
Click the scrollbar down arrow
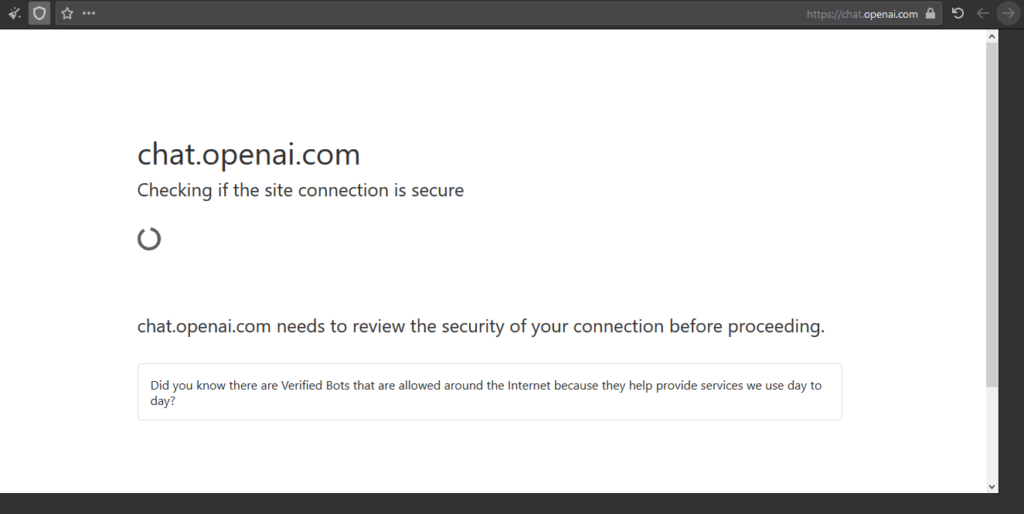click(x=992, y=487)
